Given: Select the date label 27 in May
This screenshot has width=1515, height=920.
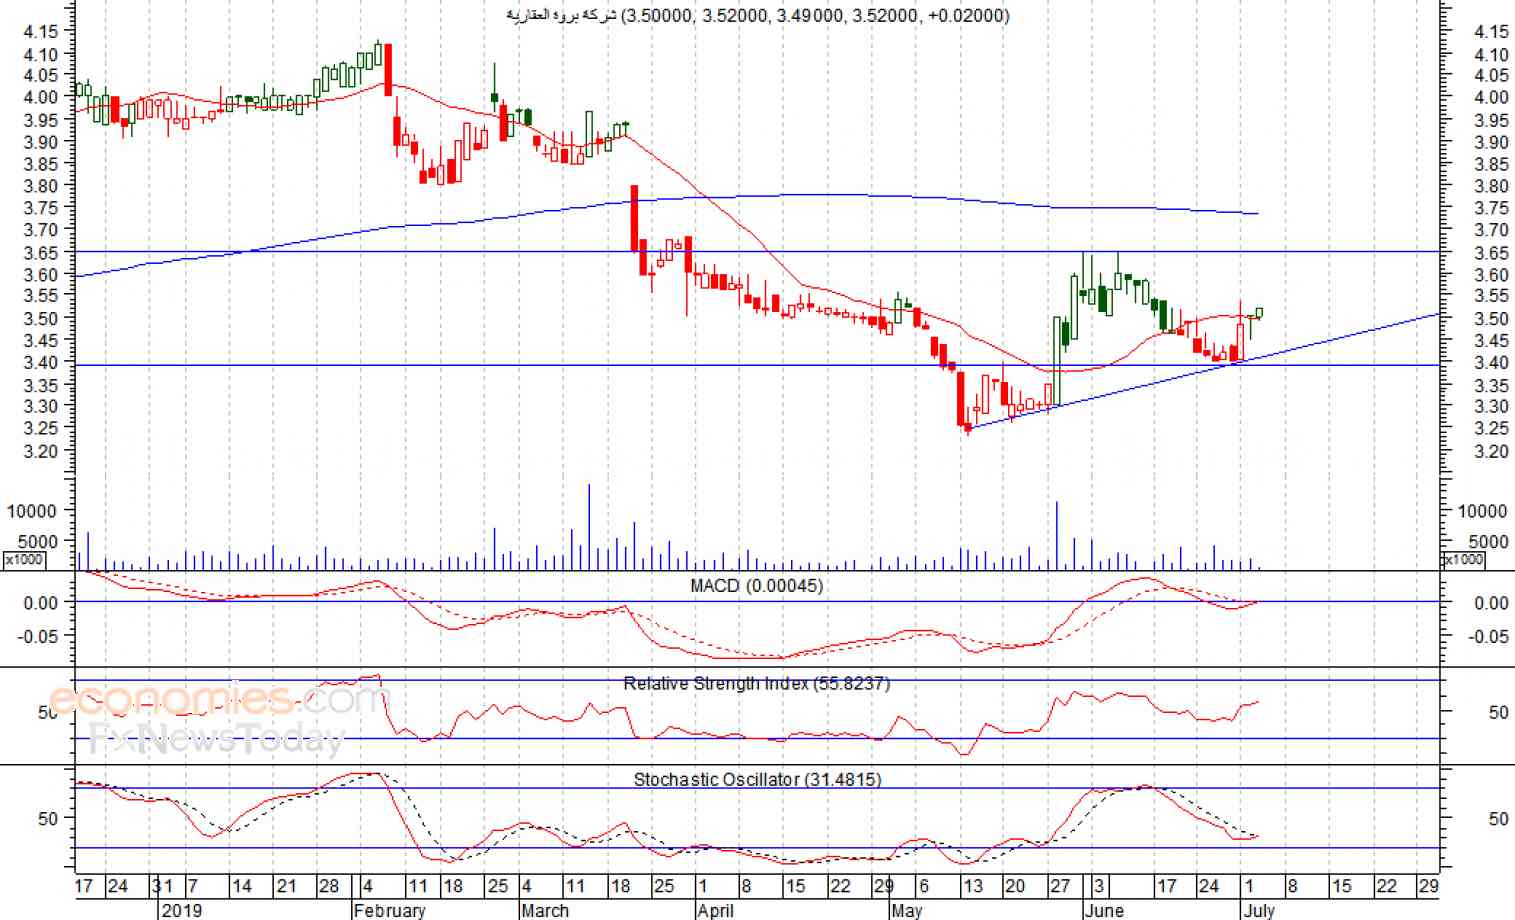Looking at the screenshot, I should point(1060,886).
